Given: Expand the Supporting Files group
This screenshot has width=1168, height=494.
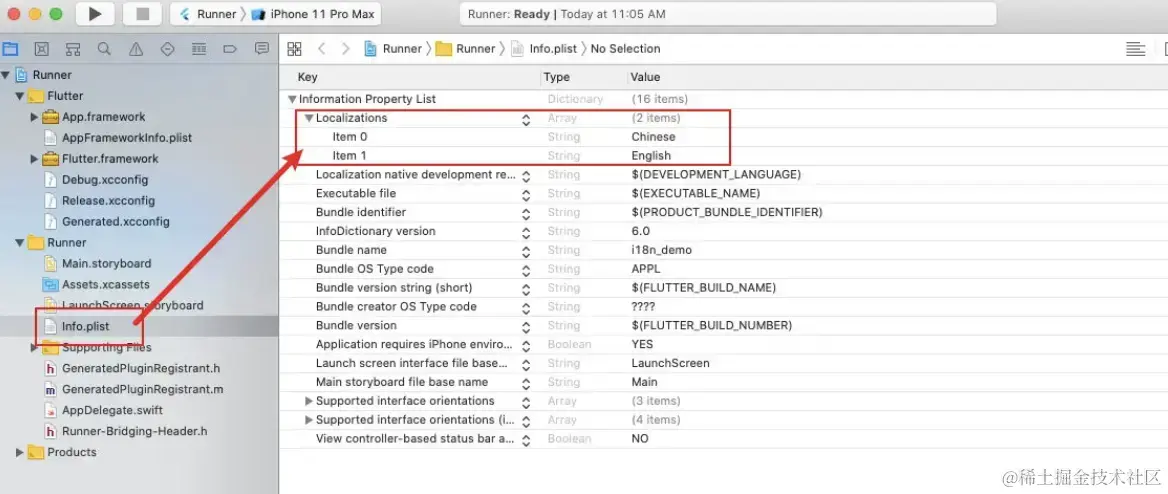Looking at the screenshot, I should (34, 347).
